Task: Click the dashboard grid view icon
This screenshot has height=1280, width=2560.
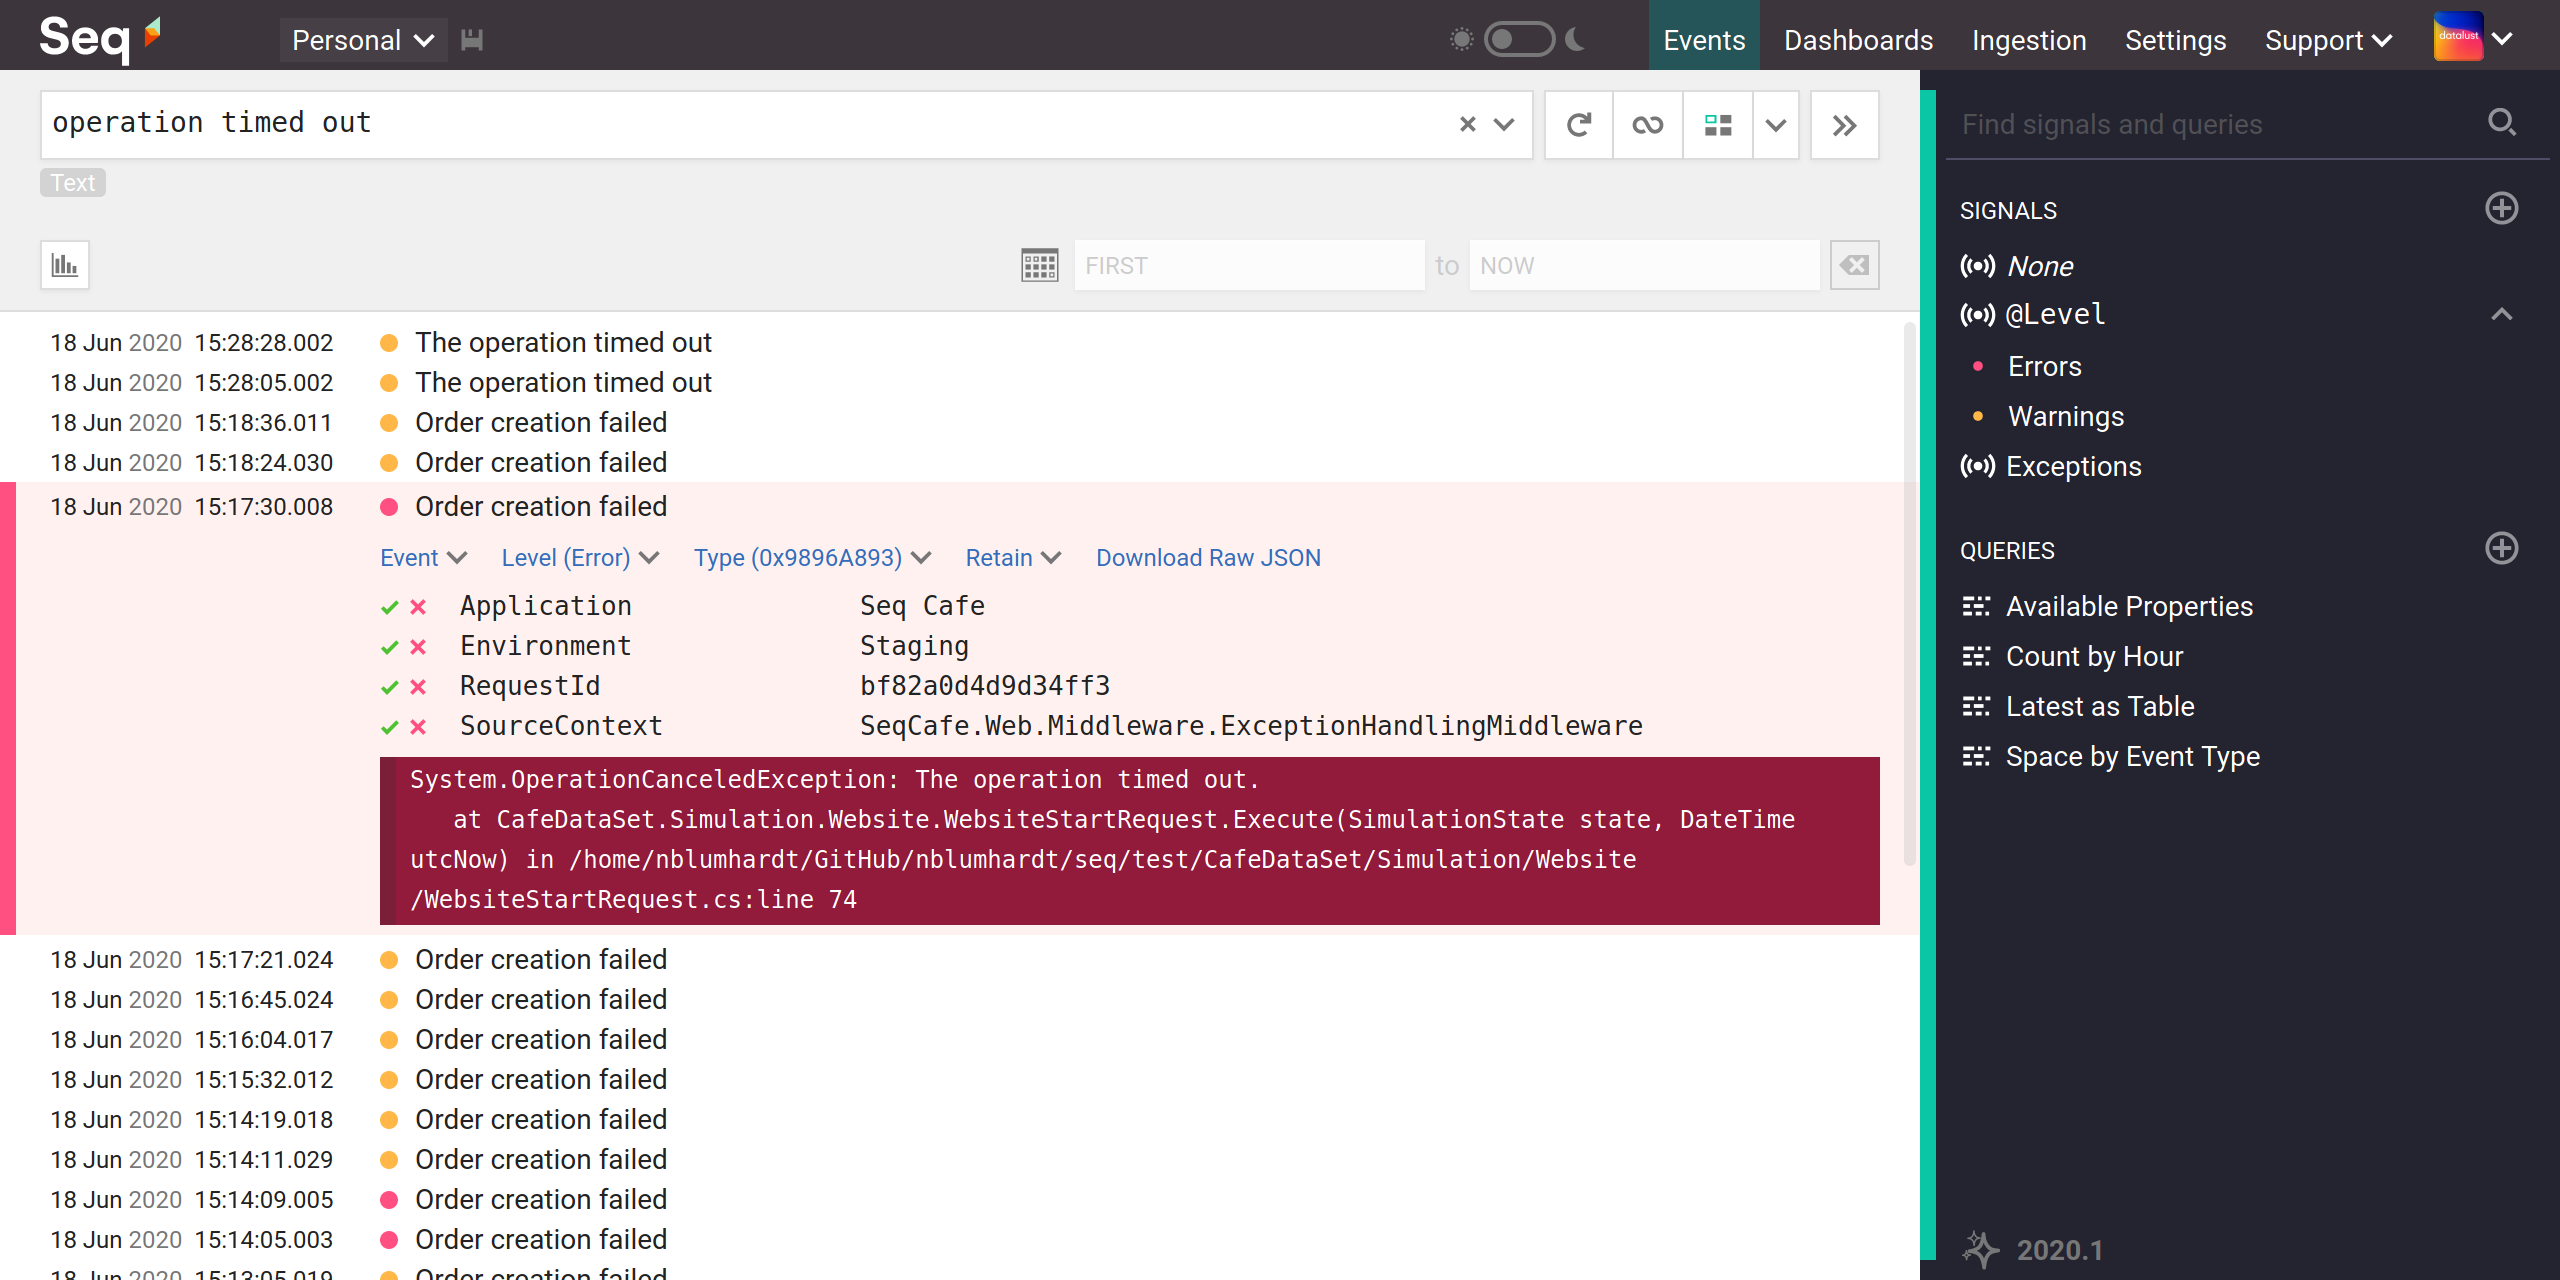Action: 1718,125
